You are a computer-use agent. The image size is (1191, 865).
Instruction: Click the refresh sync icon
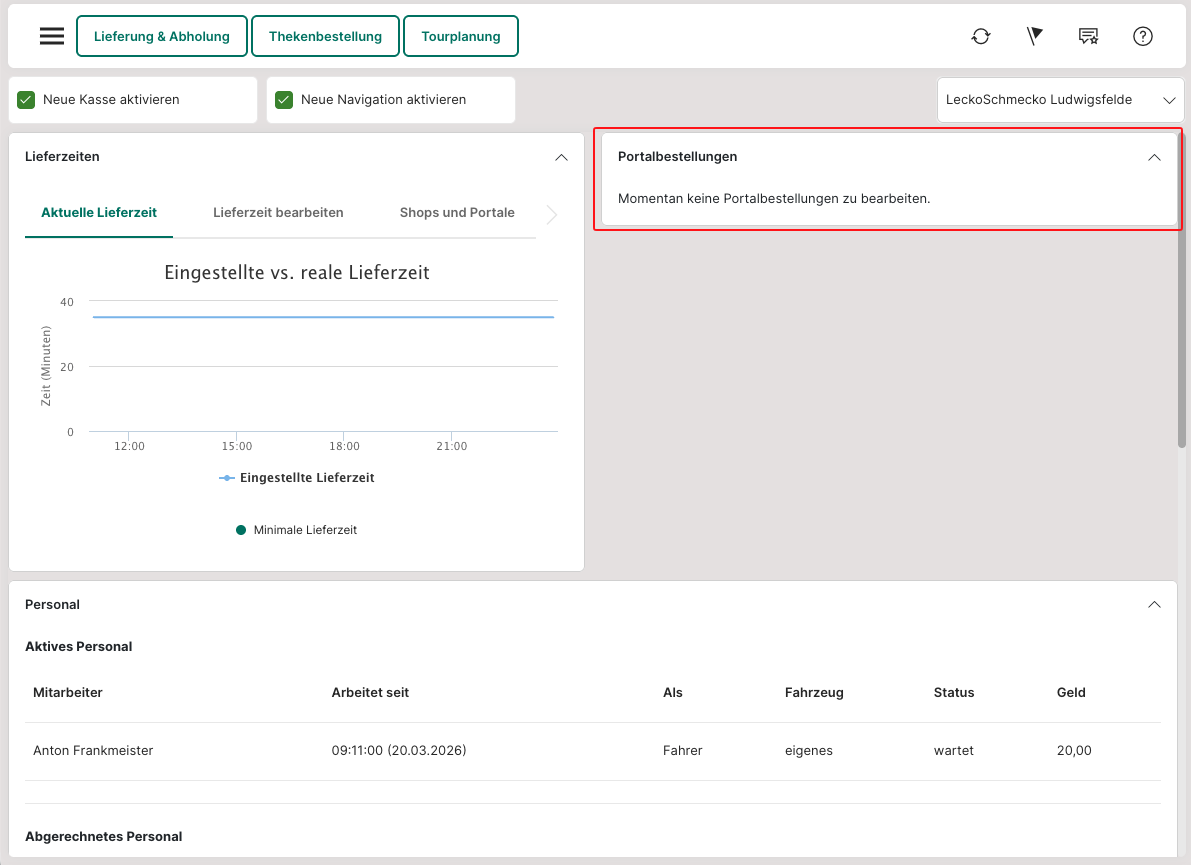pos(981,36)
